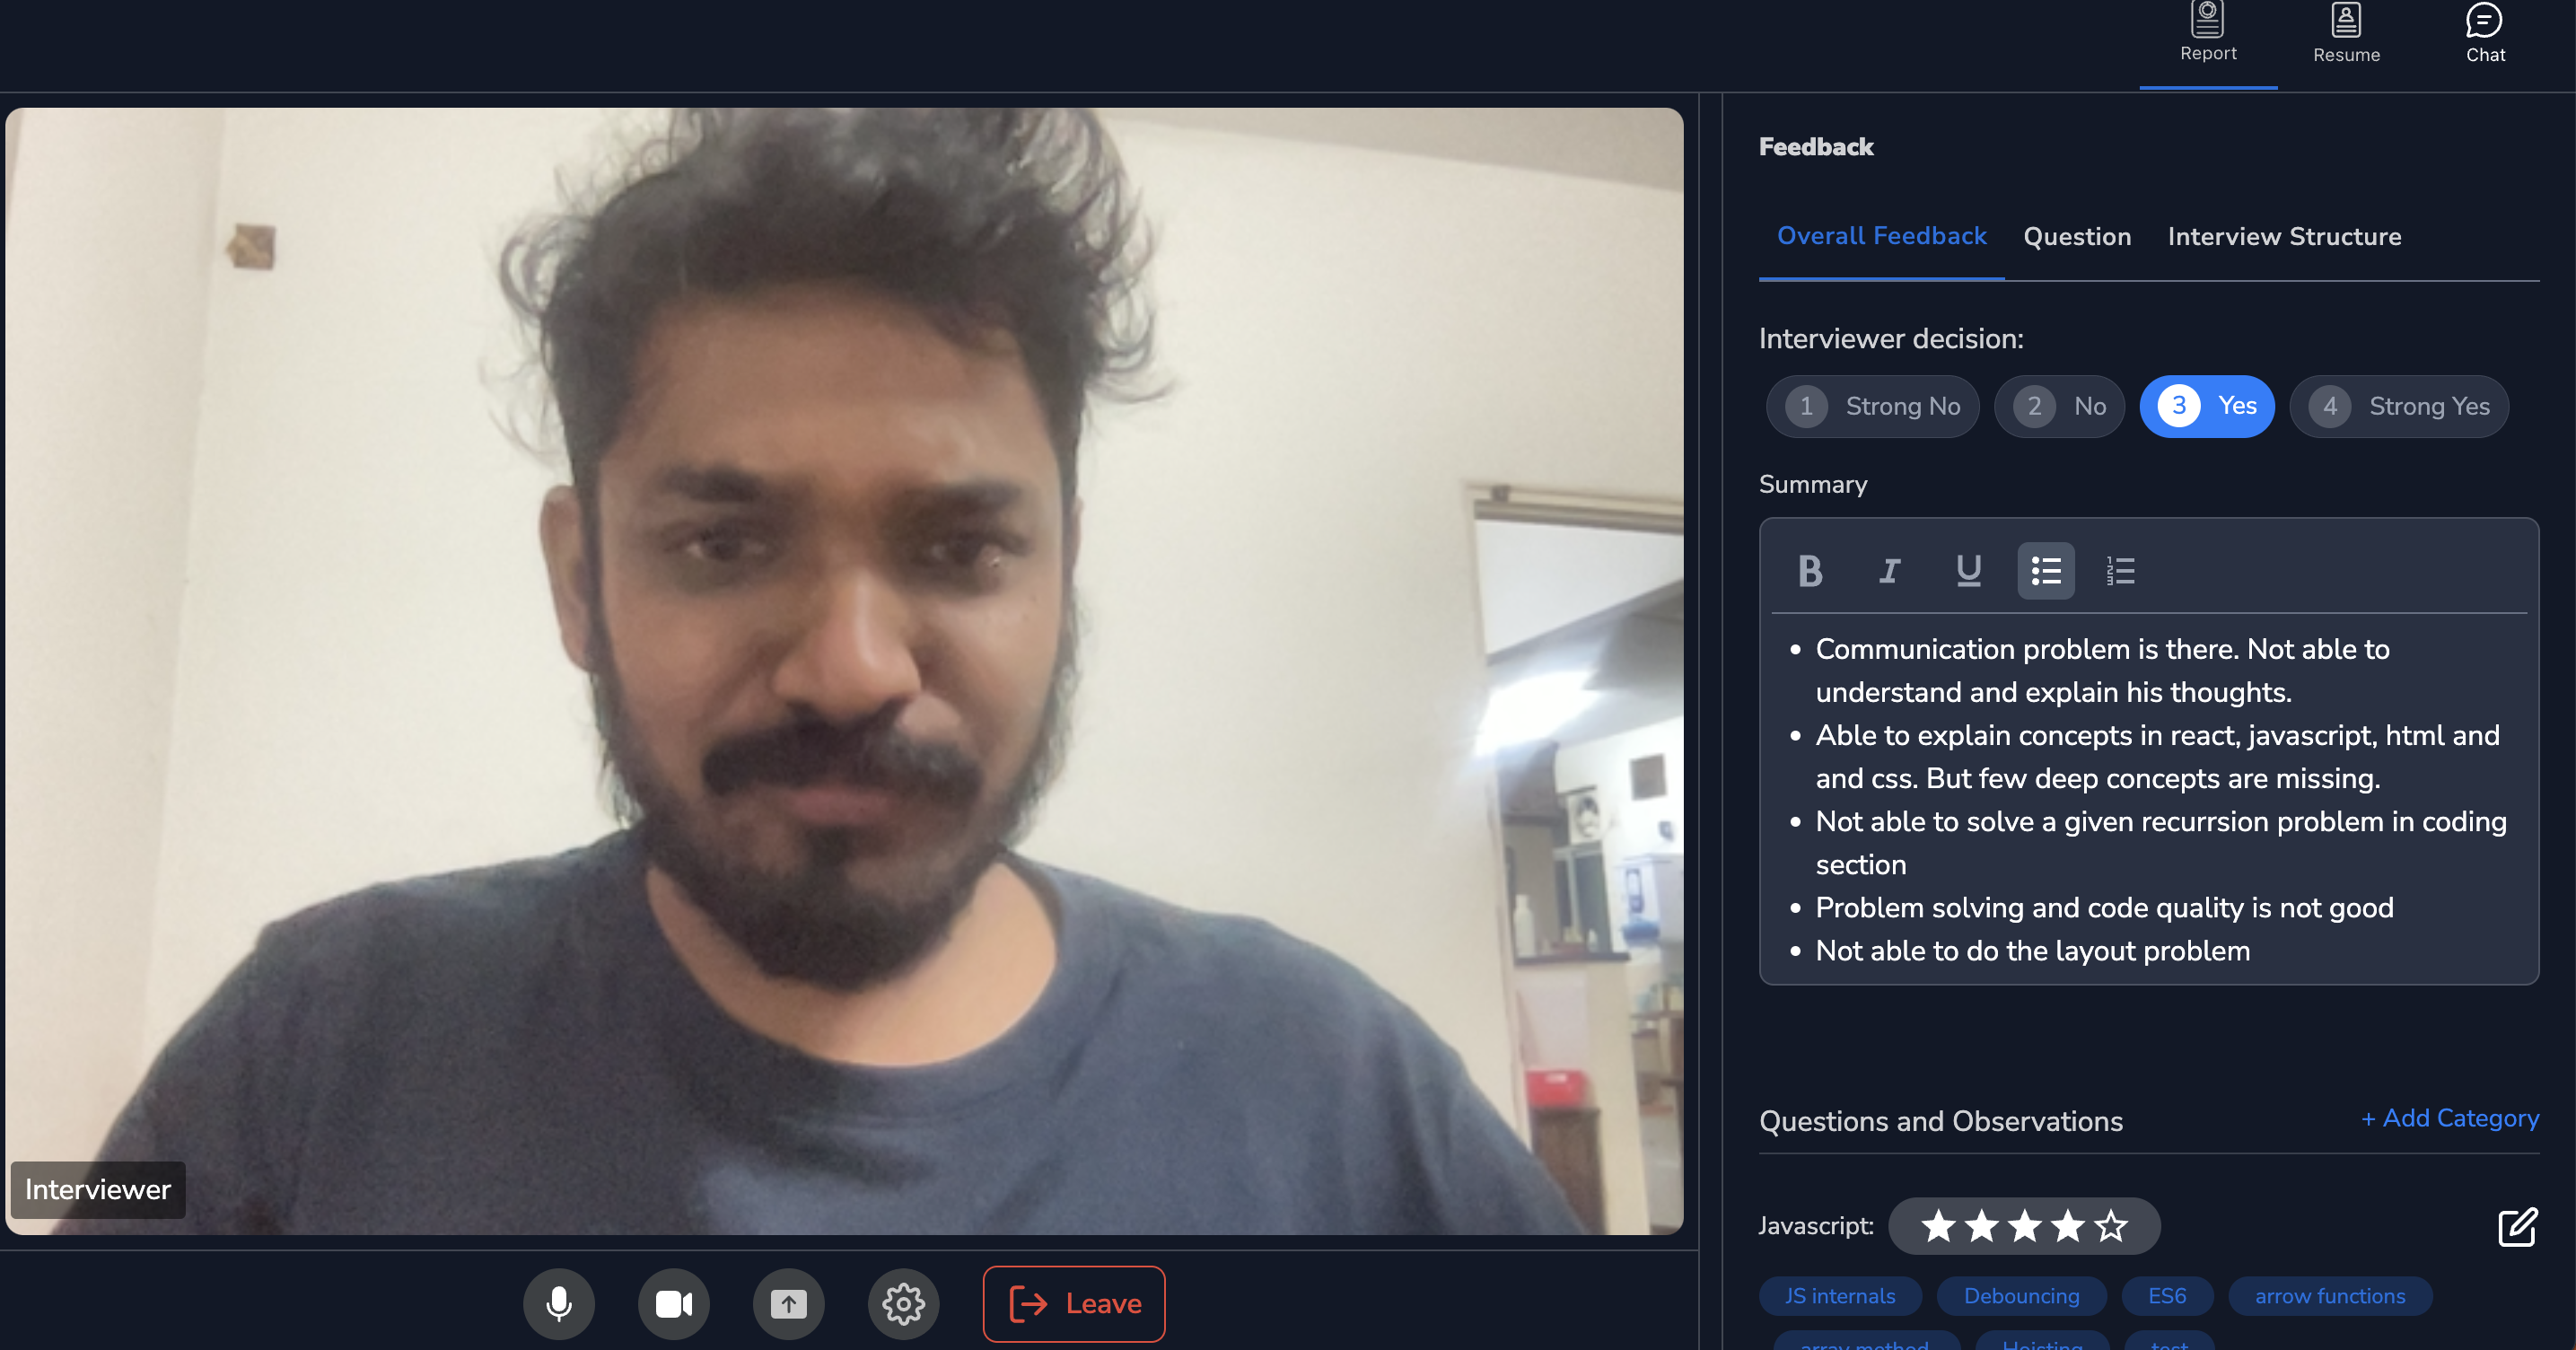Switch to numbered list formatting
Screen dimensions: 2576x1350
(x=2120, y=571)
